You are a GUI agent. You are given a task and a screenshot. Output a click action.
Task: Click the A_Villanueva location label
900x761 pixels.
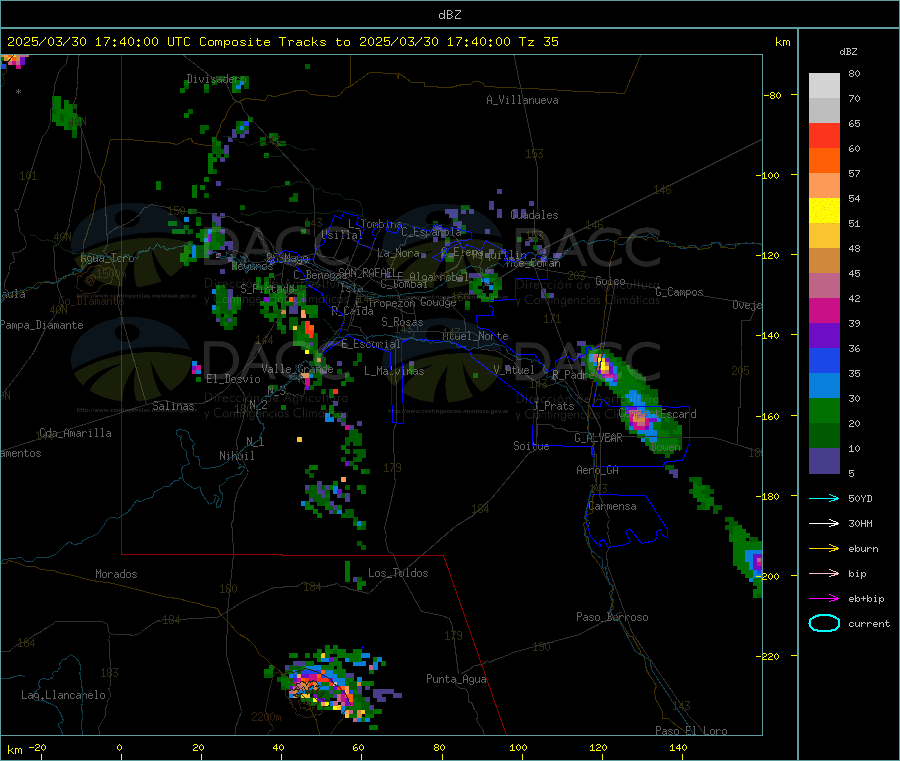pyautogui.click(x=522, y=100)
